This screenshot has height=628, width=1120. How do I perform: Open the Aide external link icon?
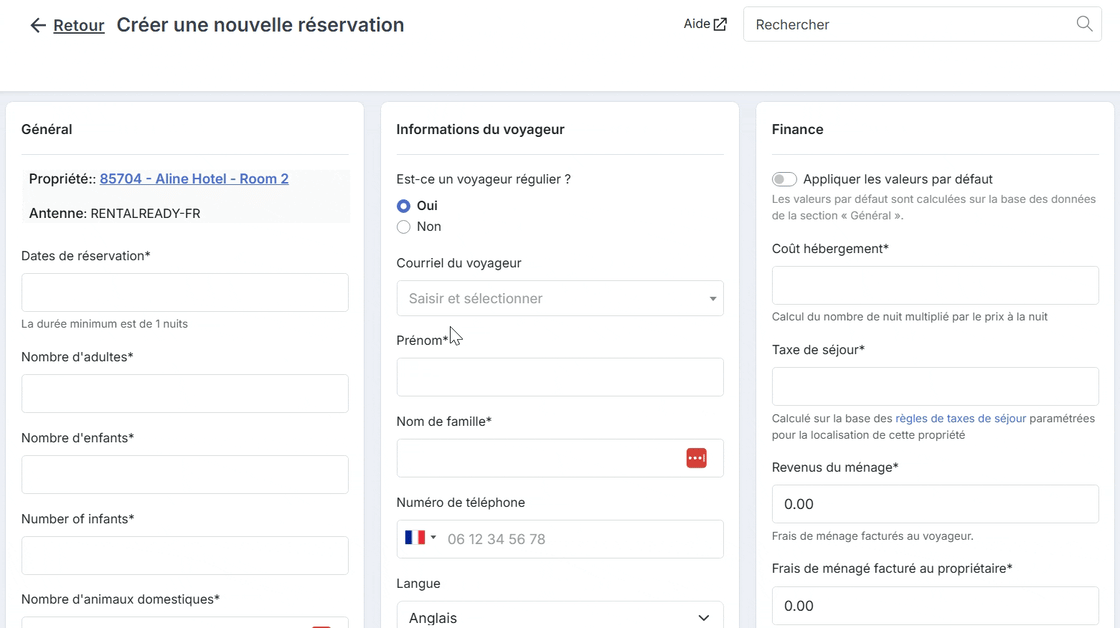tap(720, 24)
